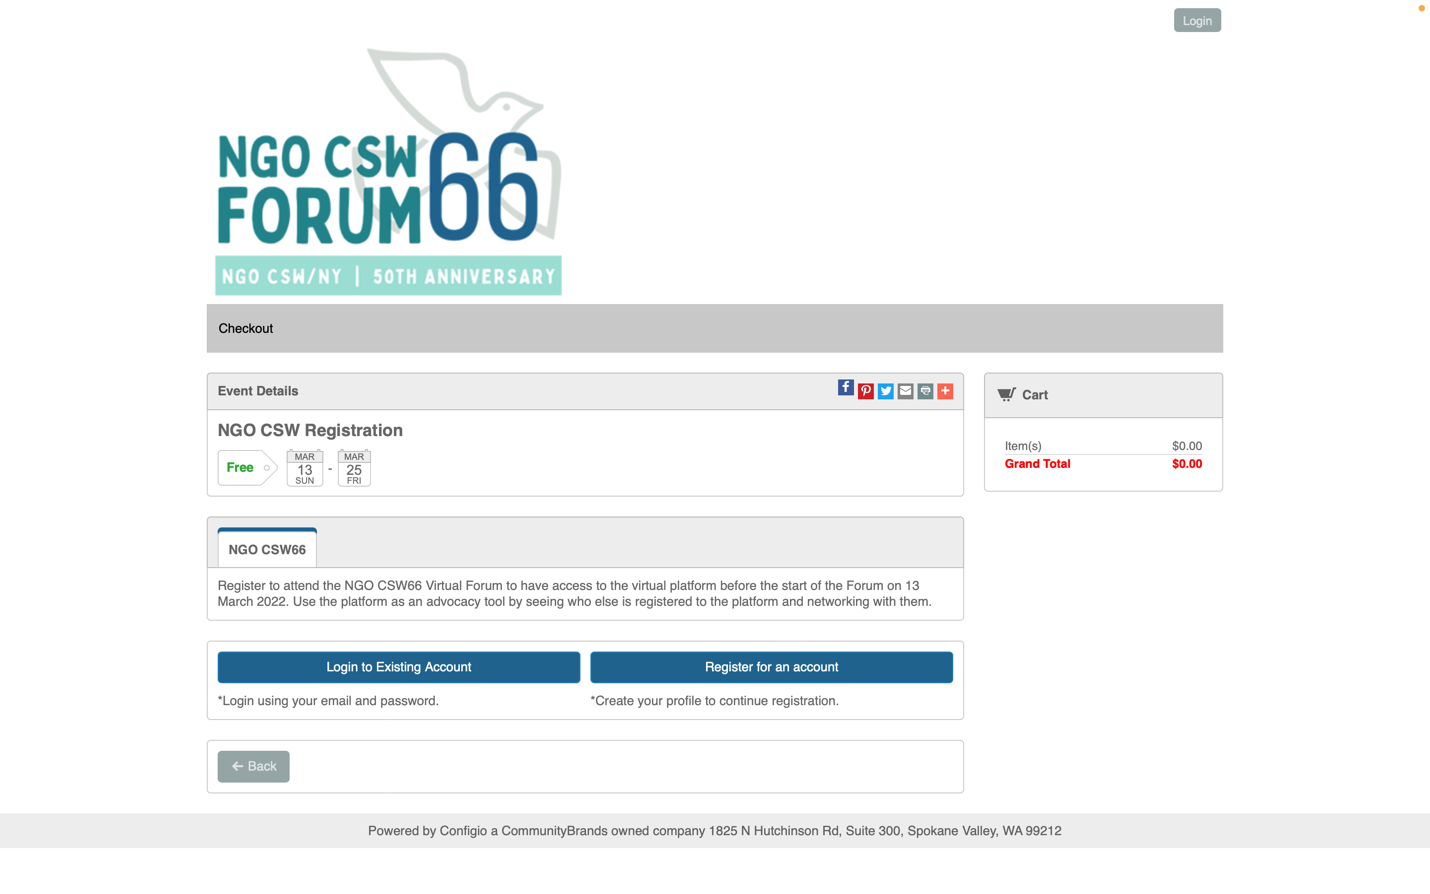Click the Cart heading text

pos(1035,395)
